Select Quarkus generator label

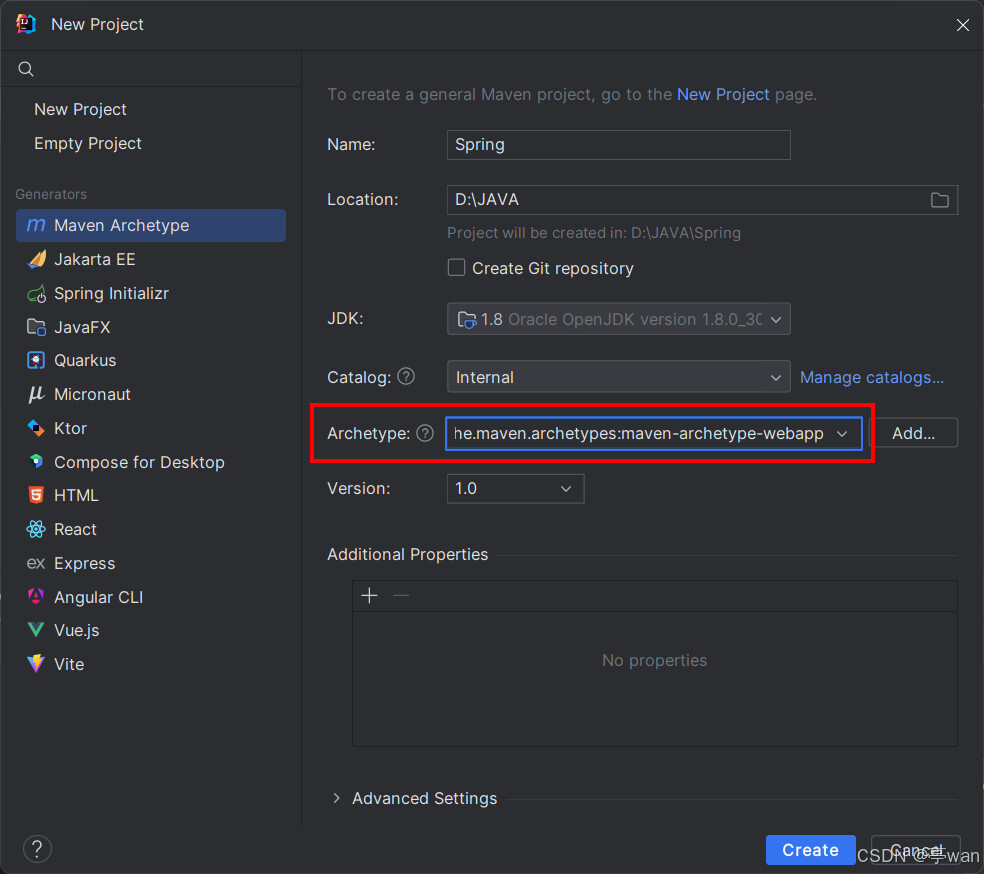tap(85, 360)
